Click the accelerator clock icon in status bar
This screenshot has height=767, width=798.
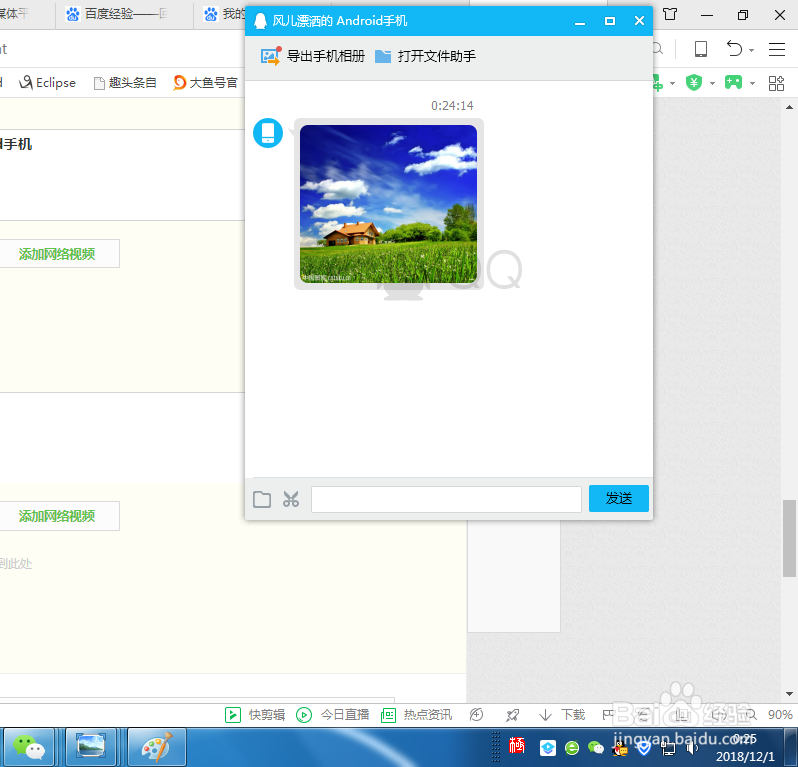tap(476, 715)
